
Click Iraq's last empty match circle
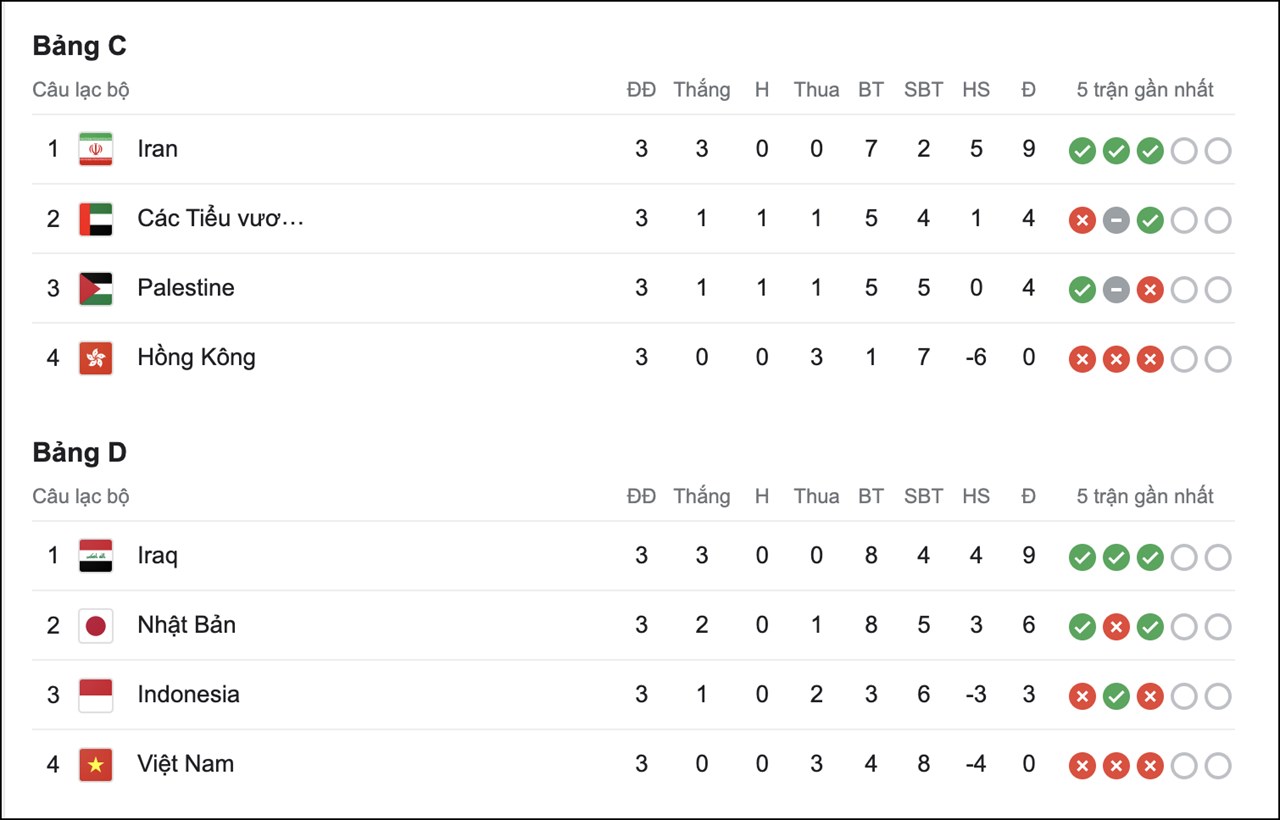(x=1218, y=558)
